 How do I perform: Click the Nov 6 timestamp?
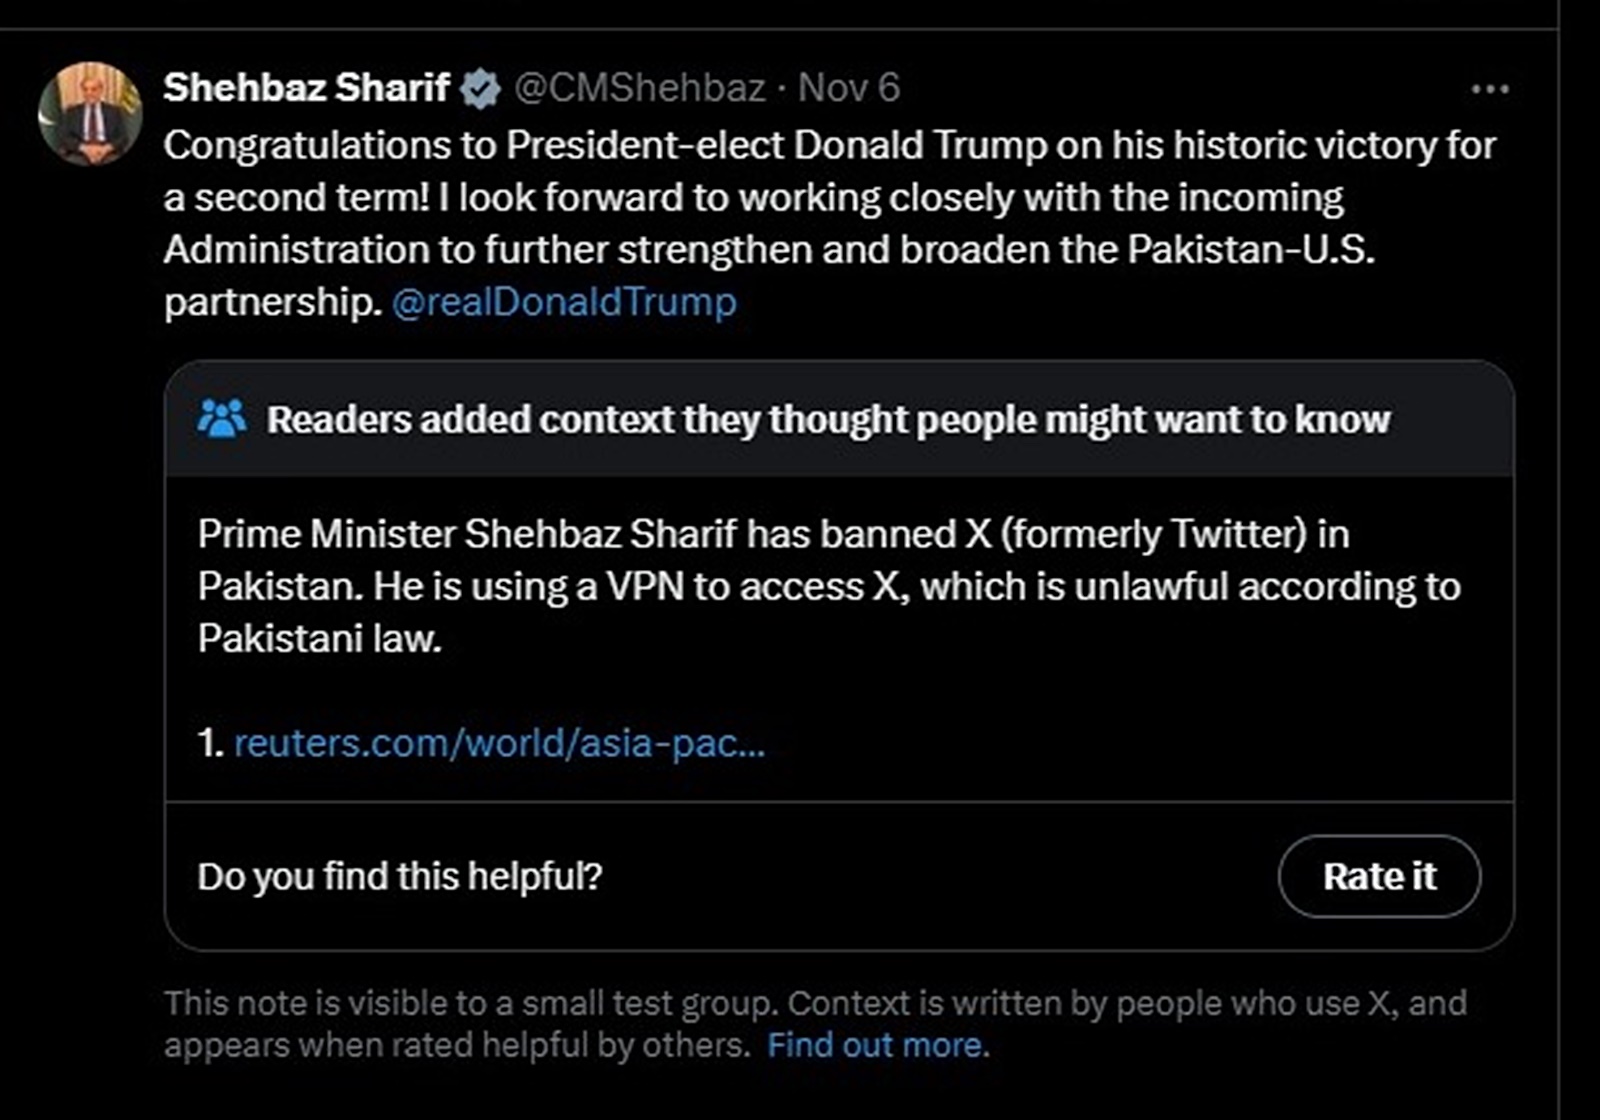(x=849, y=89)
